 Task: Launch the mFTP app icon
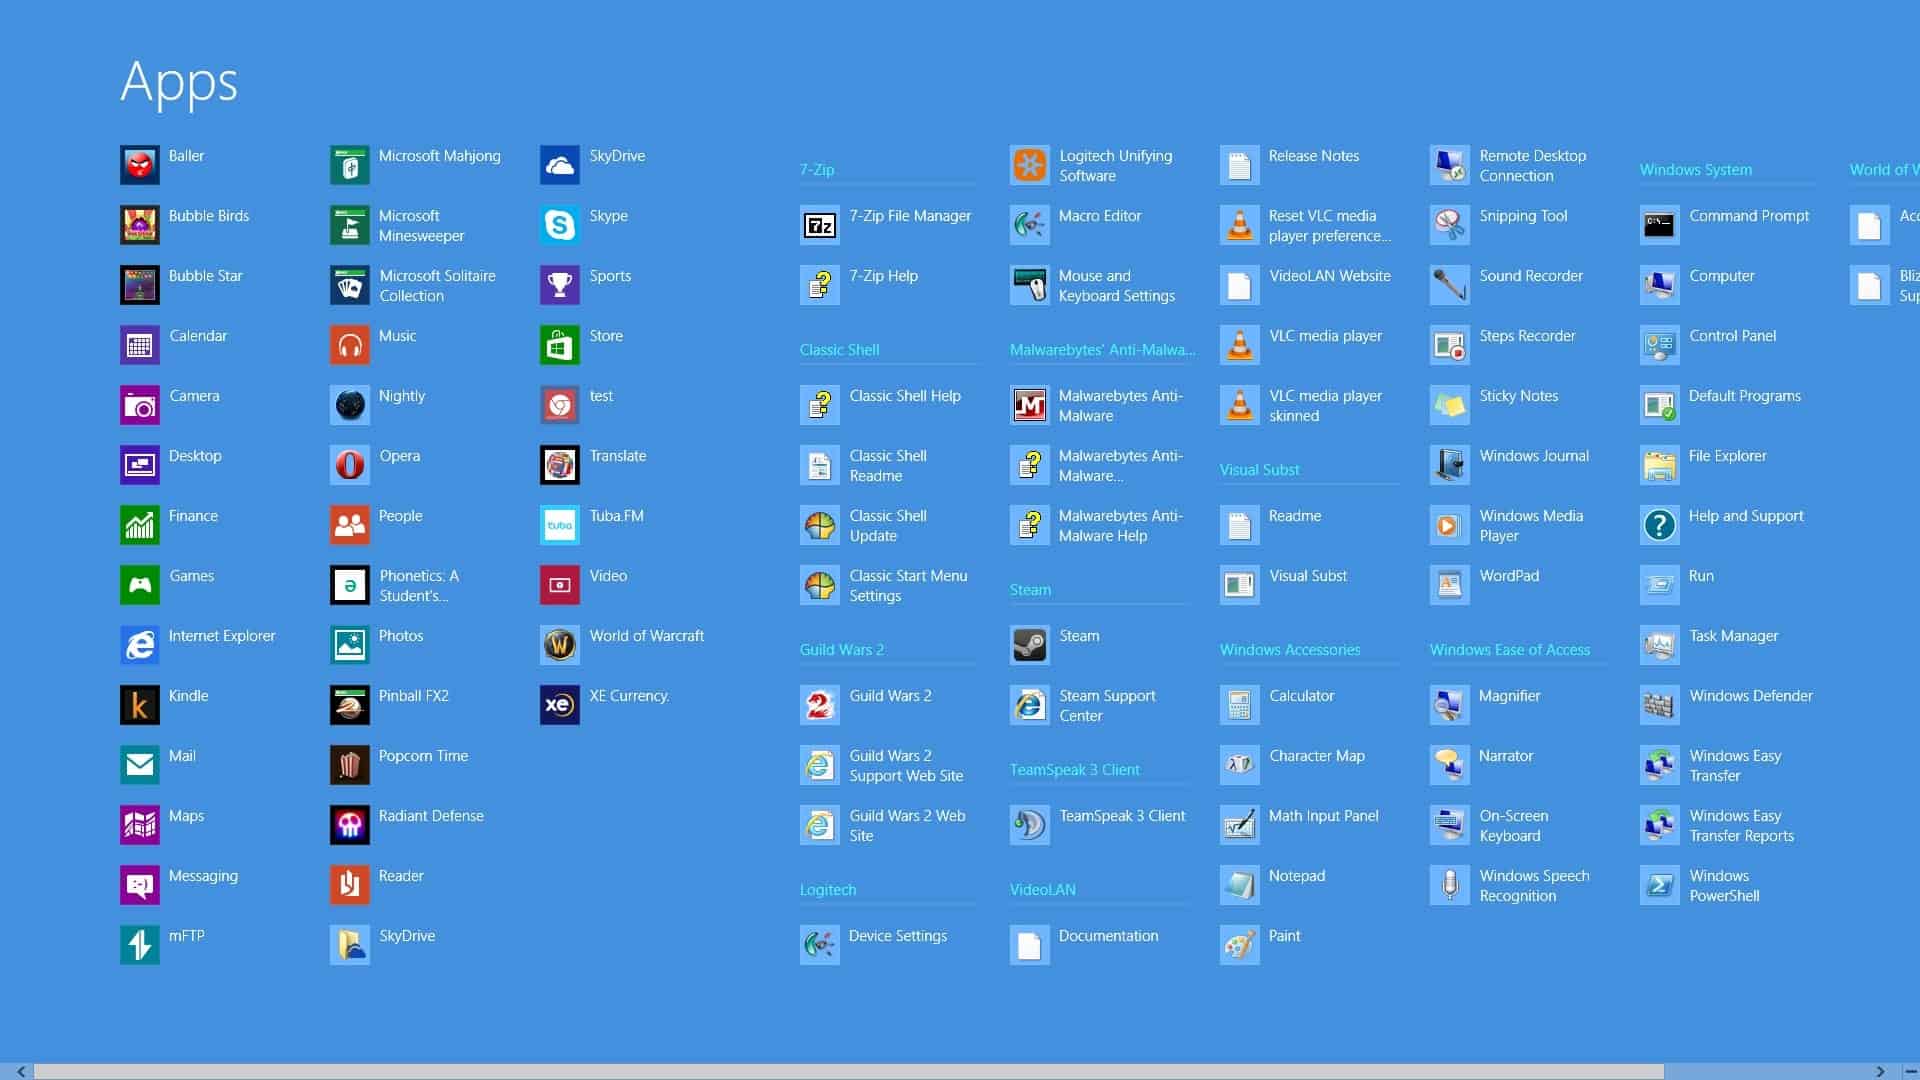140,945
